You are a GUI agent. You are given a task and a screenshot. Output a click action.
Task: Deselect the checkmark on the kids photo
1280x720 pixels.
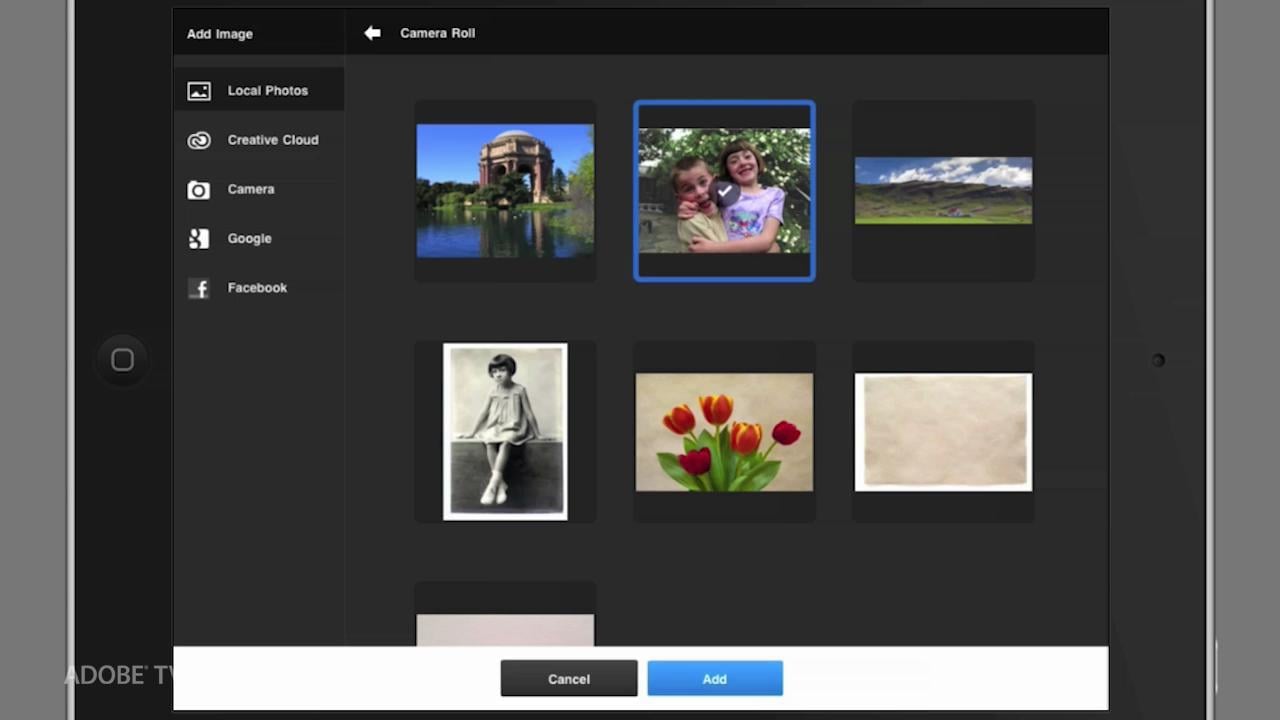(x=727, y=191)
